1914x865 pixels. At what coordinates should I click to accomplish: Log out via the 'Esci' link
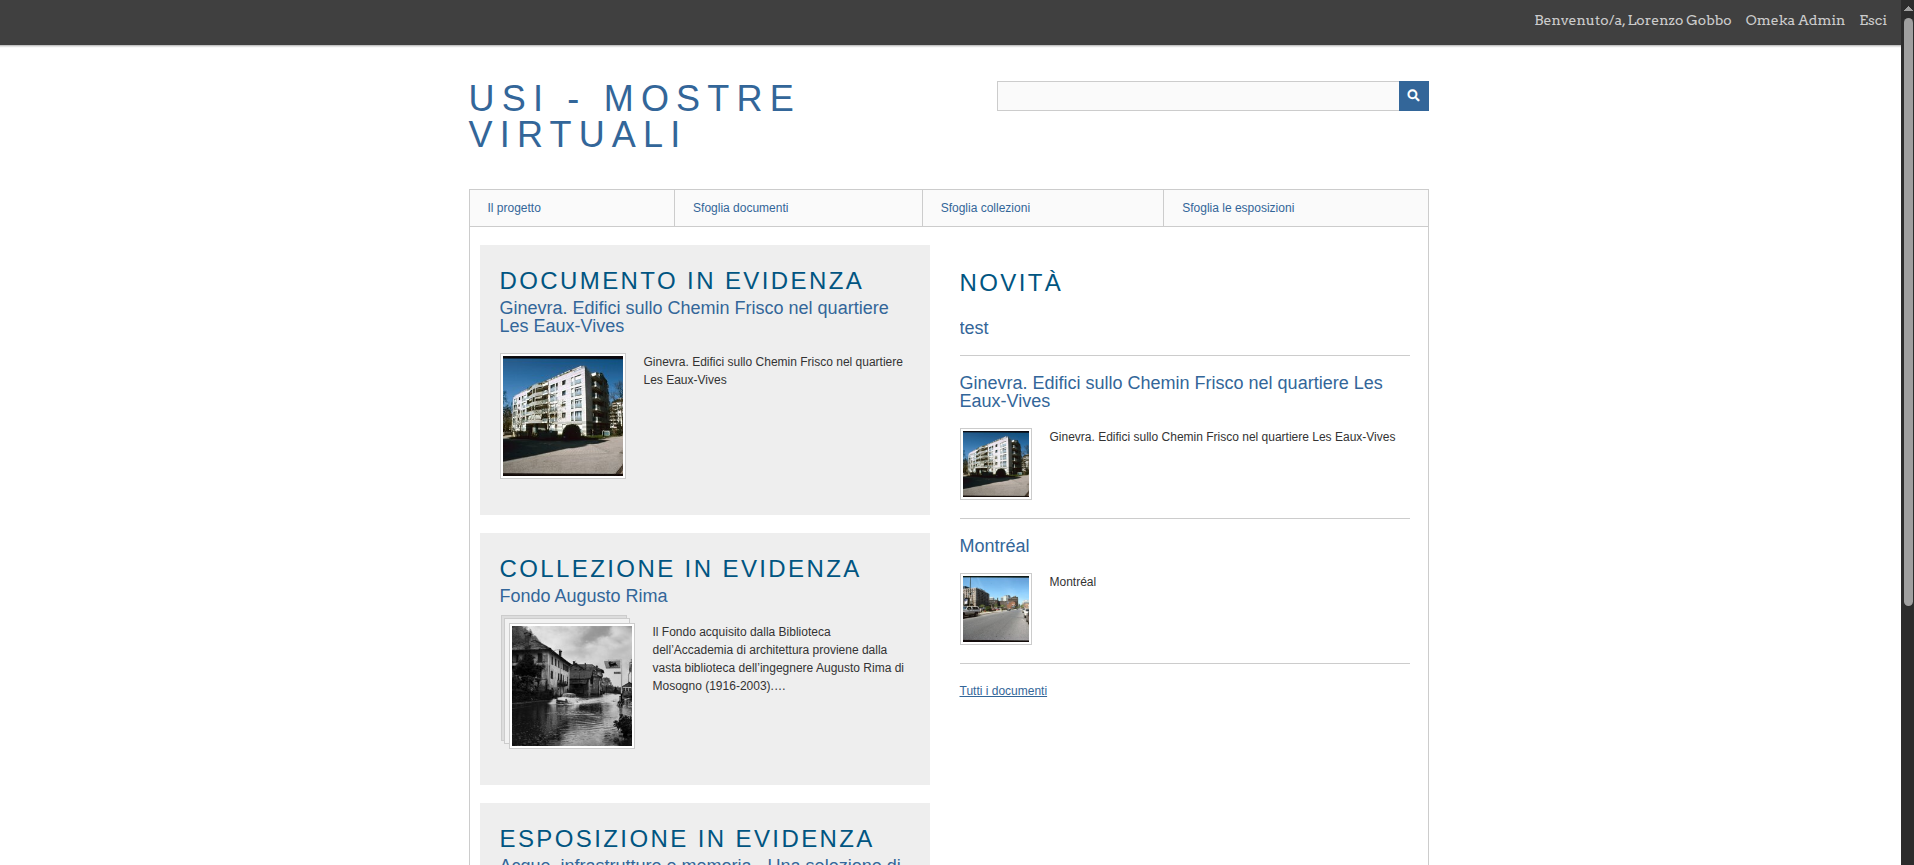tap(1872, 20)
